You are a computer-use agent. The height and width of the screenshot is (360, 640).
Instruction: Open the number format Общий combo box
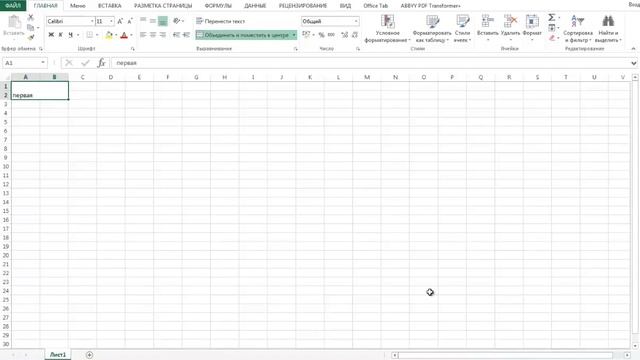pos(330,21)
